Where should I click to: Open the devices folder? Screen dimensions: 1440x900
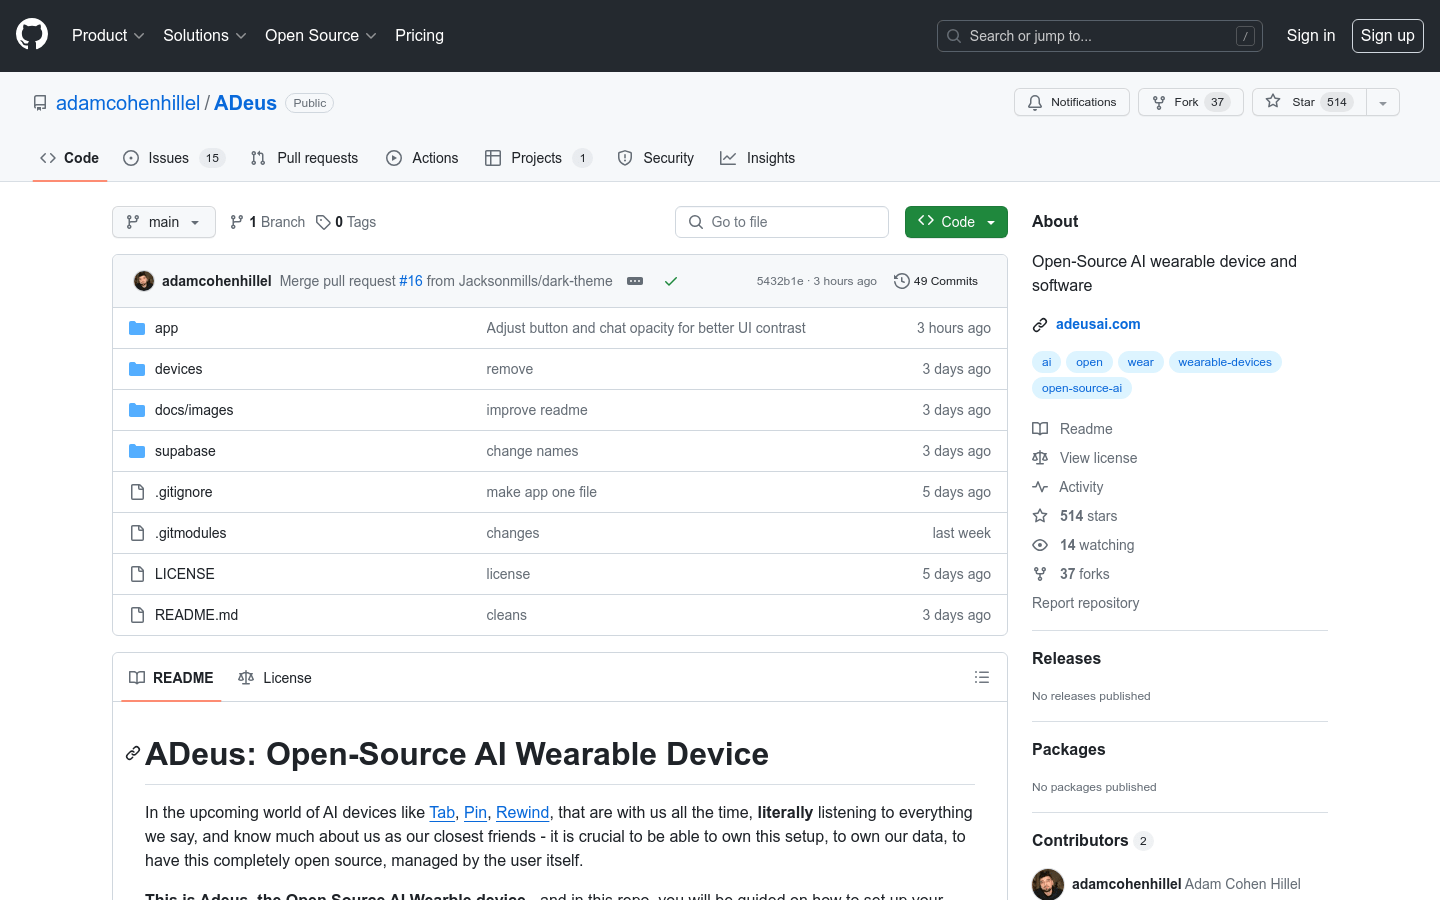pyautogui.click(x=178, y=369)
